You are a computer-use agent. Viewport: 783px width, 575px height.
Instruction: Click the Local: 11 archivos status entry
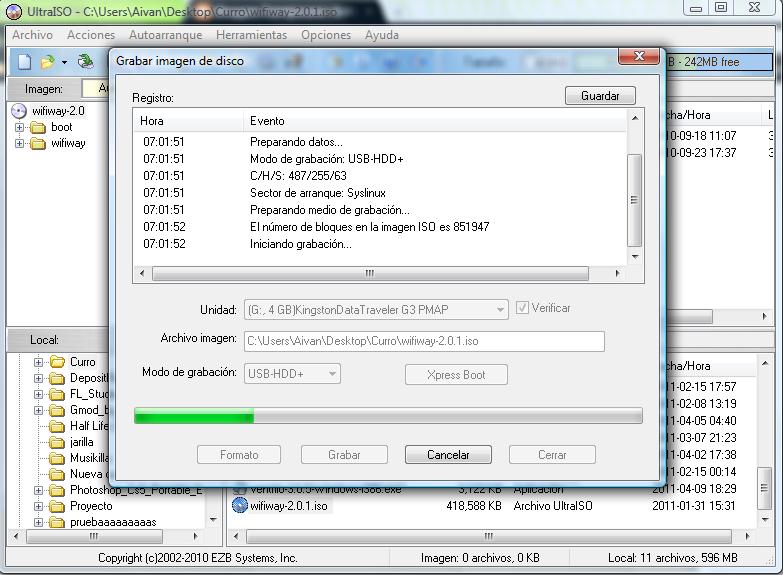pos(672,558)
